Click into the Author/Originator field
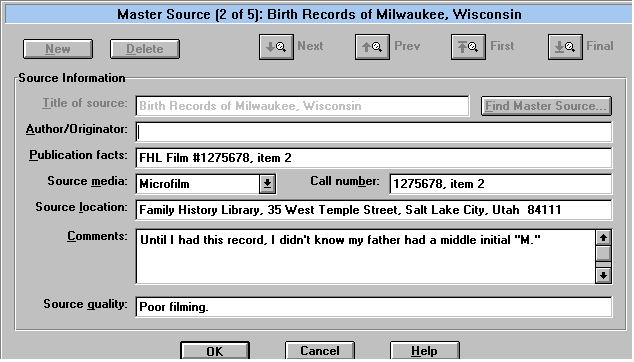Viewport: 634px width, 362px height. pyautogui.click(x=374, y=132)
